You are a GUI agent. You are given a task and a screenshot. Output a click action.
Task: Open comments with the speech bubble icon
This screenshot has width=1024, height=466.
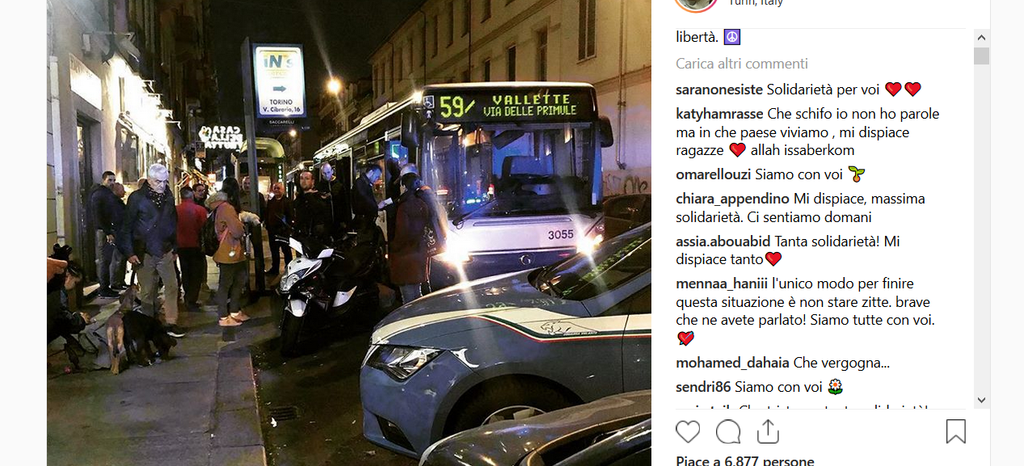point(728,431)
